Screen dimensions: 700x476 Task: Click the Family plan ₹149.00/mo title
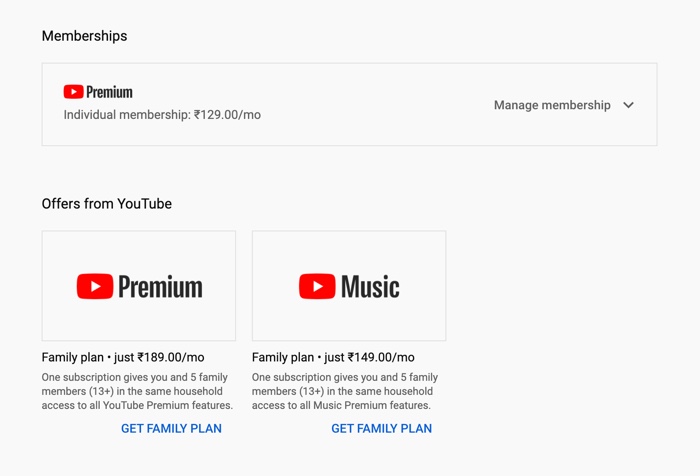(333, 357)
